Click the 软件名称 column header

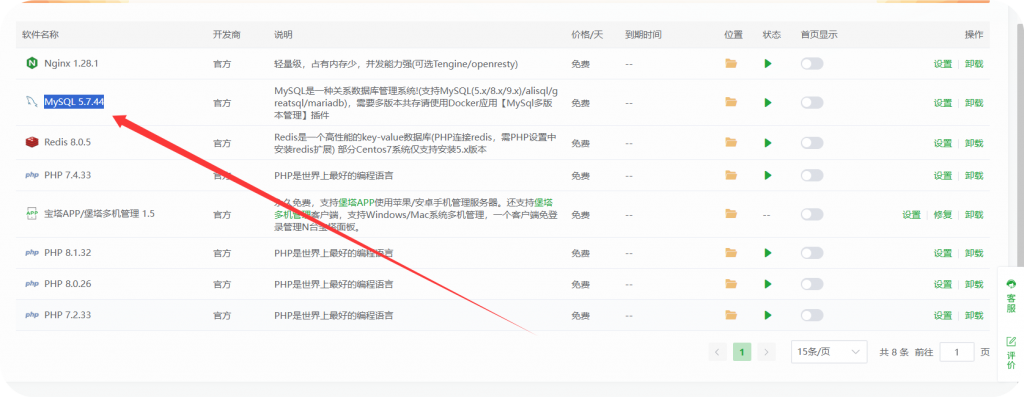point(40,35)
